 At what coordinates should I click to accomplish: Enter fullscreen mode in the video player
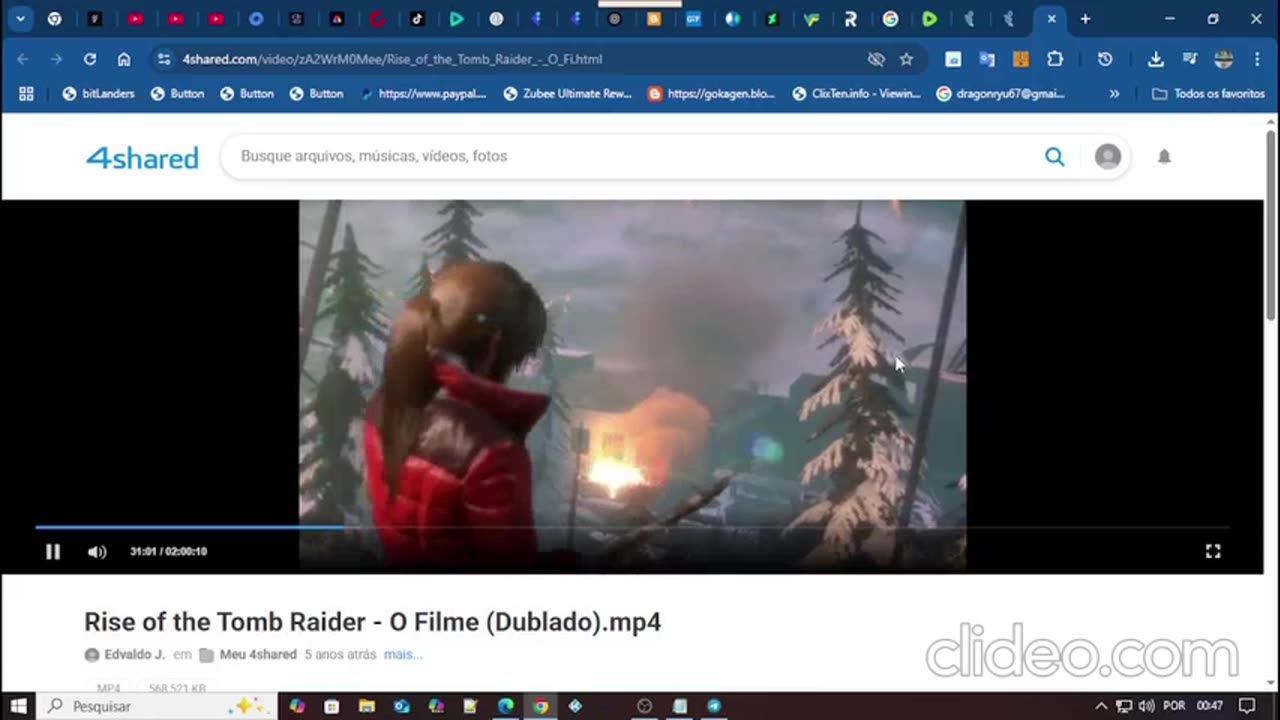coord(1213,551)
